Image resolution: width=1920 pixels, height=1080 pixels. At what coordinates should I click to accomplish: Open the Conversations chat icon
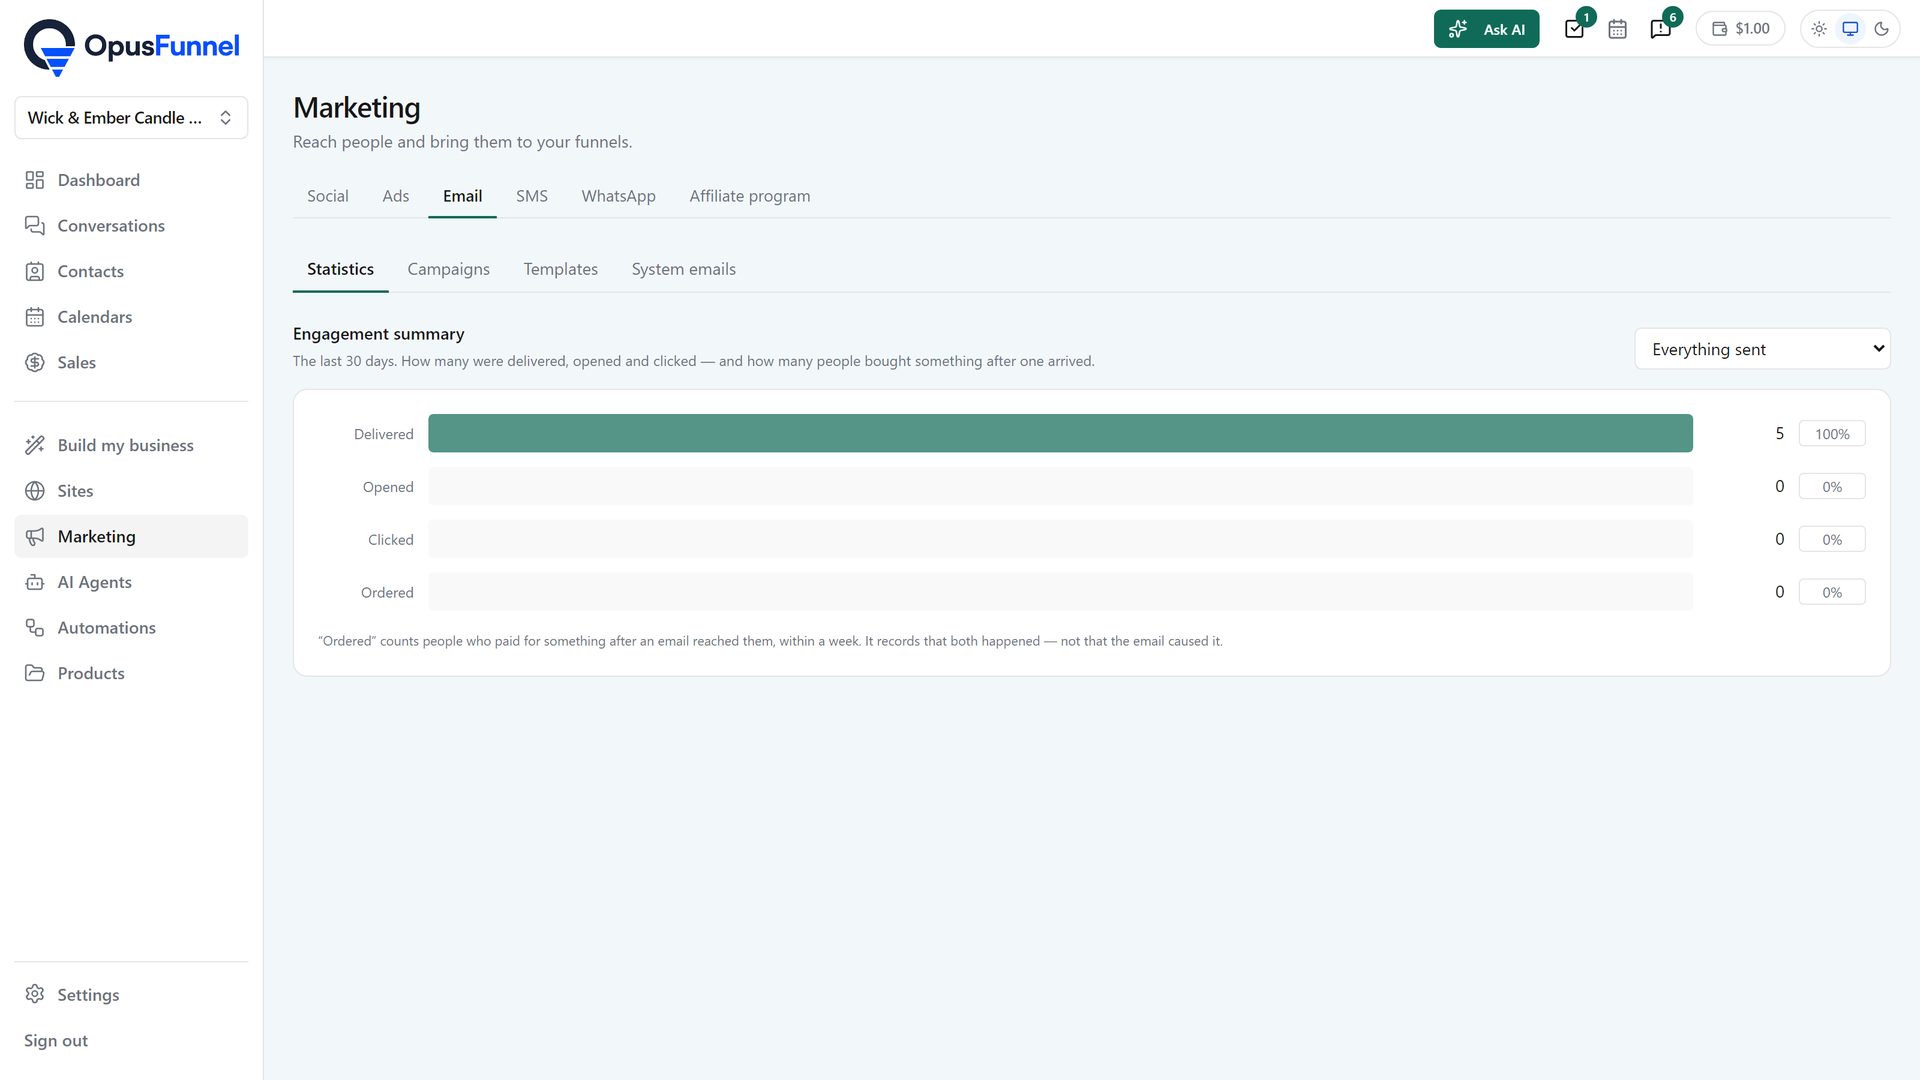point(35,226)
